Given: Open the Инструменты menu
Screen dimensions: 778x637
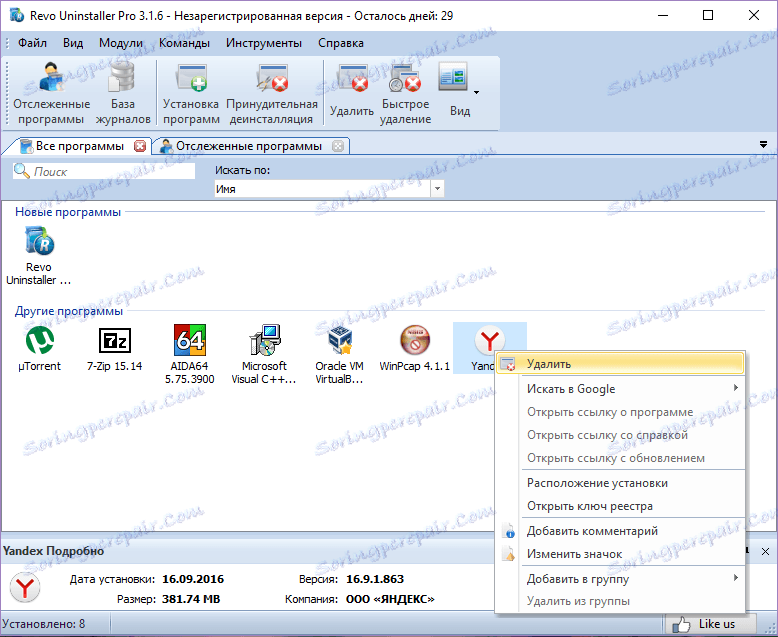Looking at the screenshot, I should pyautogui.click(x=263, y=43).
